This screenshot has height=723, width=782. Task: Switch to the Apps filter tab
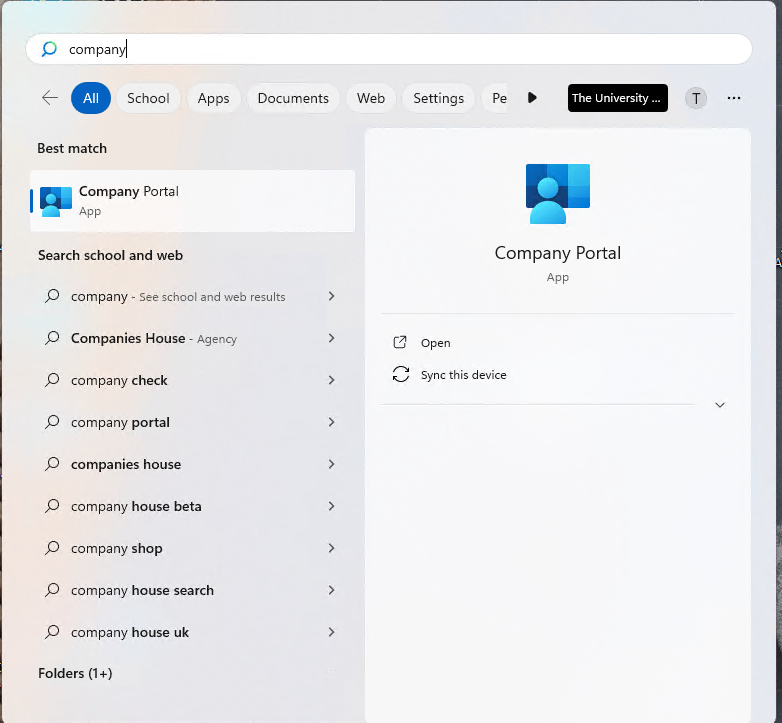[x=213, y=98]
